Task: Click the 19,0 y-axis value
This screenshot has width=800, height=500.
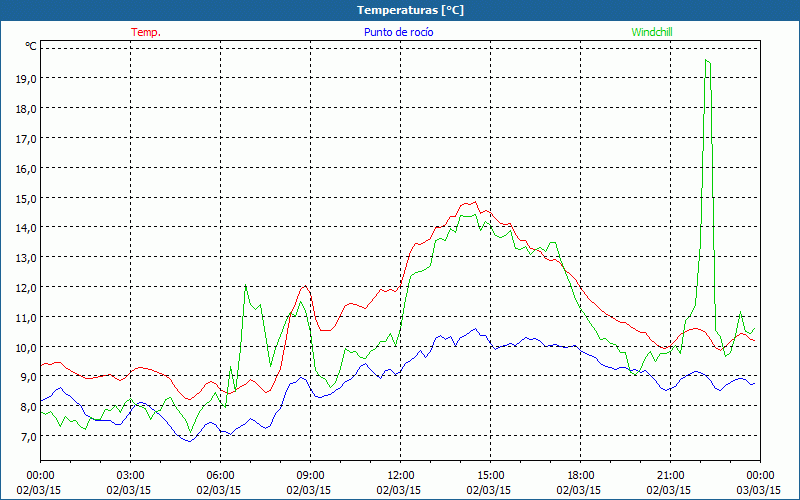Action: coord(24,79)
